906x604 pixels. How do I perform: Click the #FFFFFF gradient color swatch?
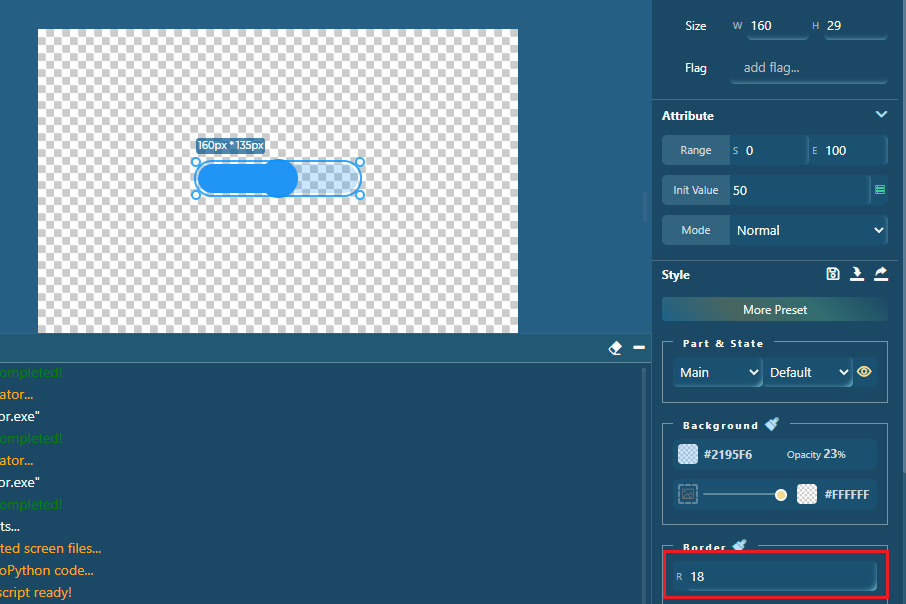[807, 494]
